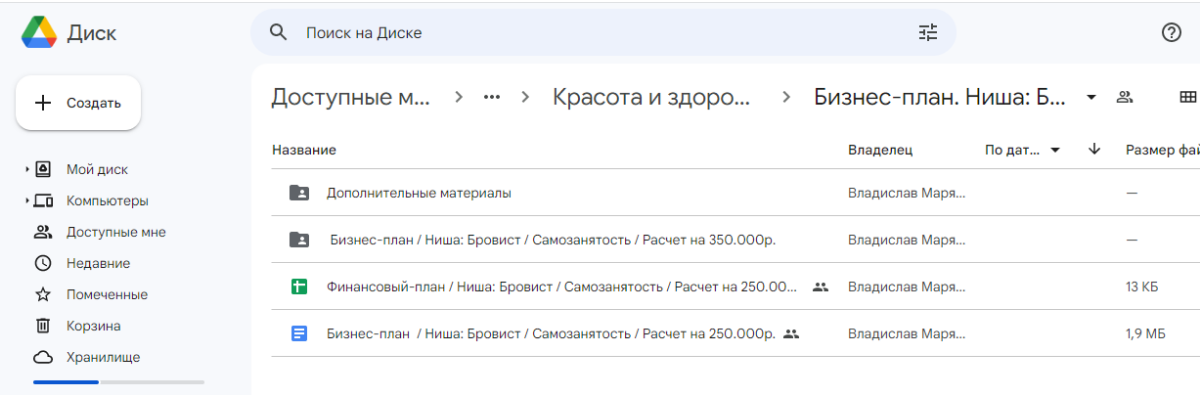The height and width of the screenshot is (395, 1200).
Task: Expand the Мой диск tree arrow
Action: 27,170
